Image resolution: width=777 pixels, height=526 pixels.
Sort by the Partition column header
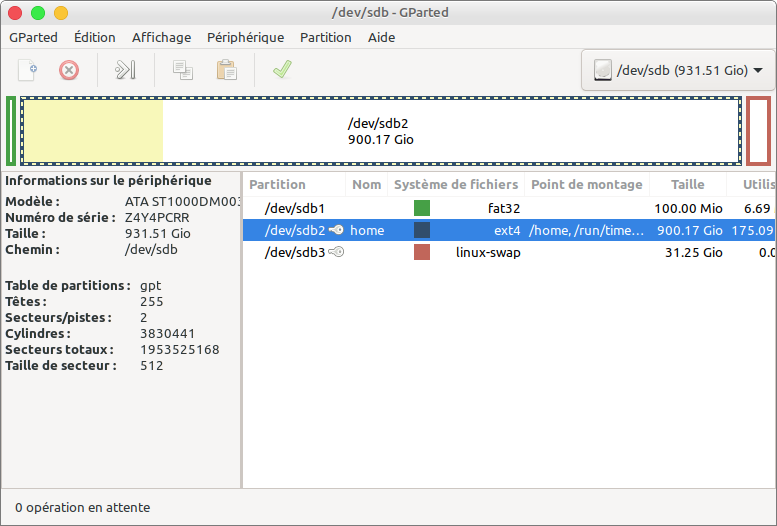point(294,184)
